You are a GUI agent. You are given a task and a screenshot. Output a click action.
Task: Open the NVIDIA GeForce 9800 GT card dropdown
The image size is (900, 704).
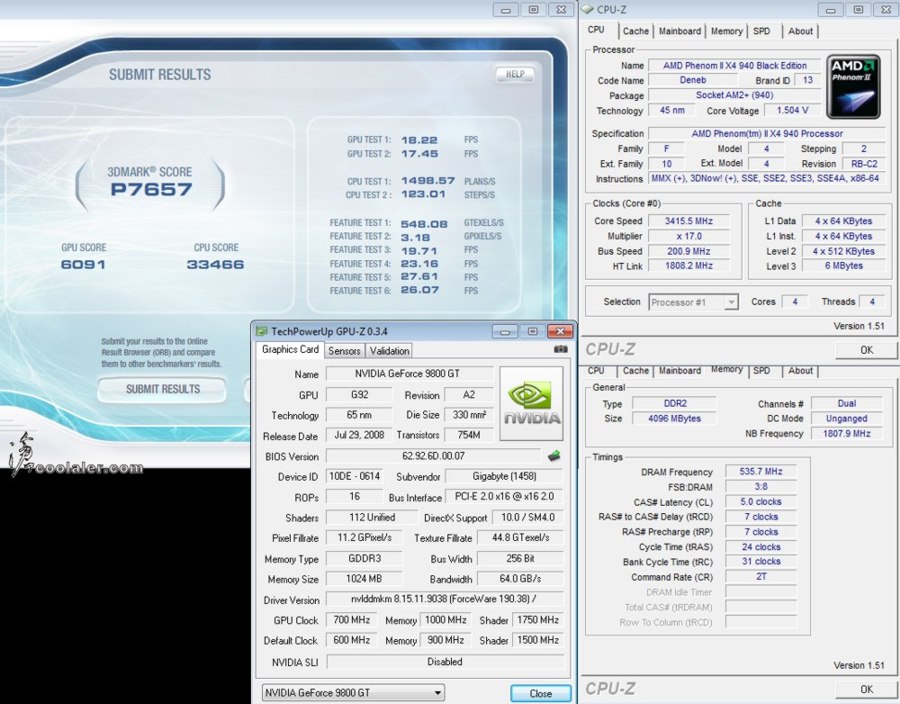click(x=353, y=693)
